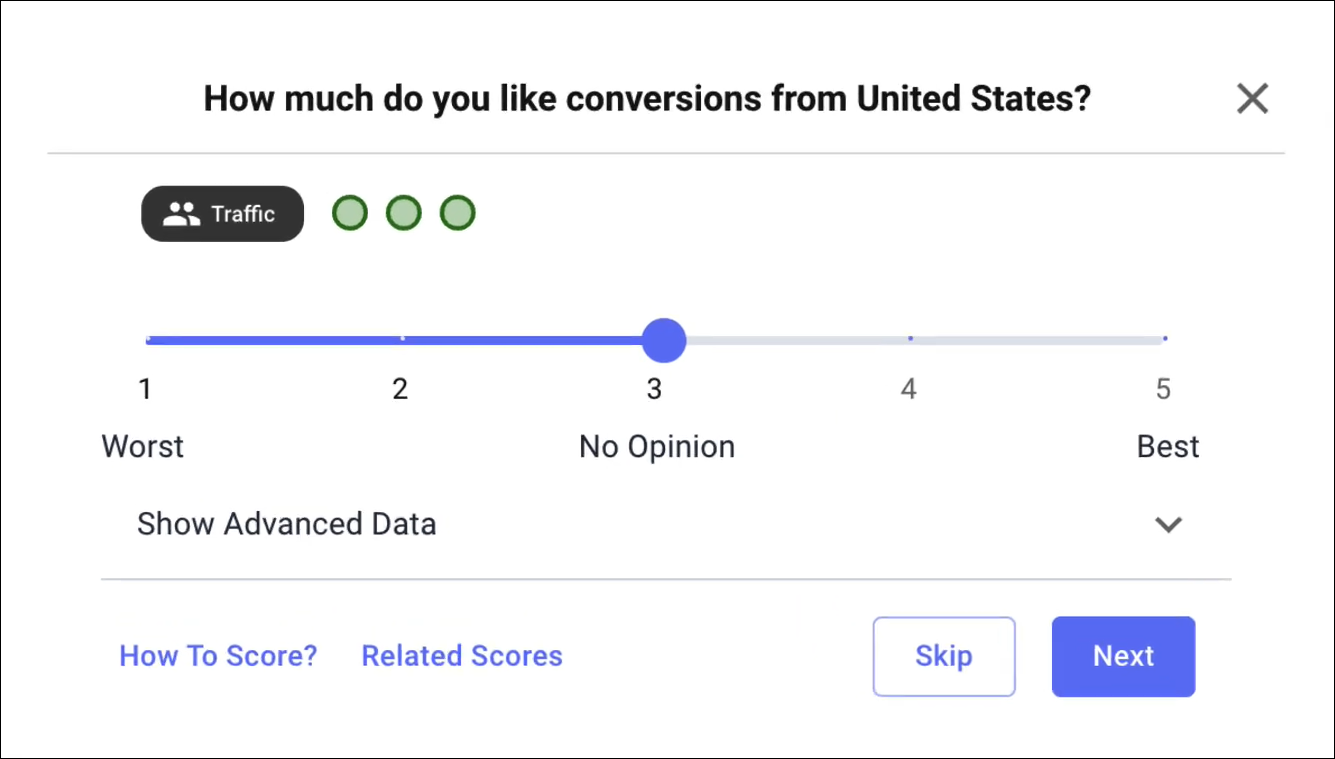Click the first green circle indicator
This screenshot has height=759, width=1335.
350,213
